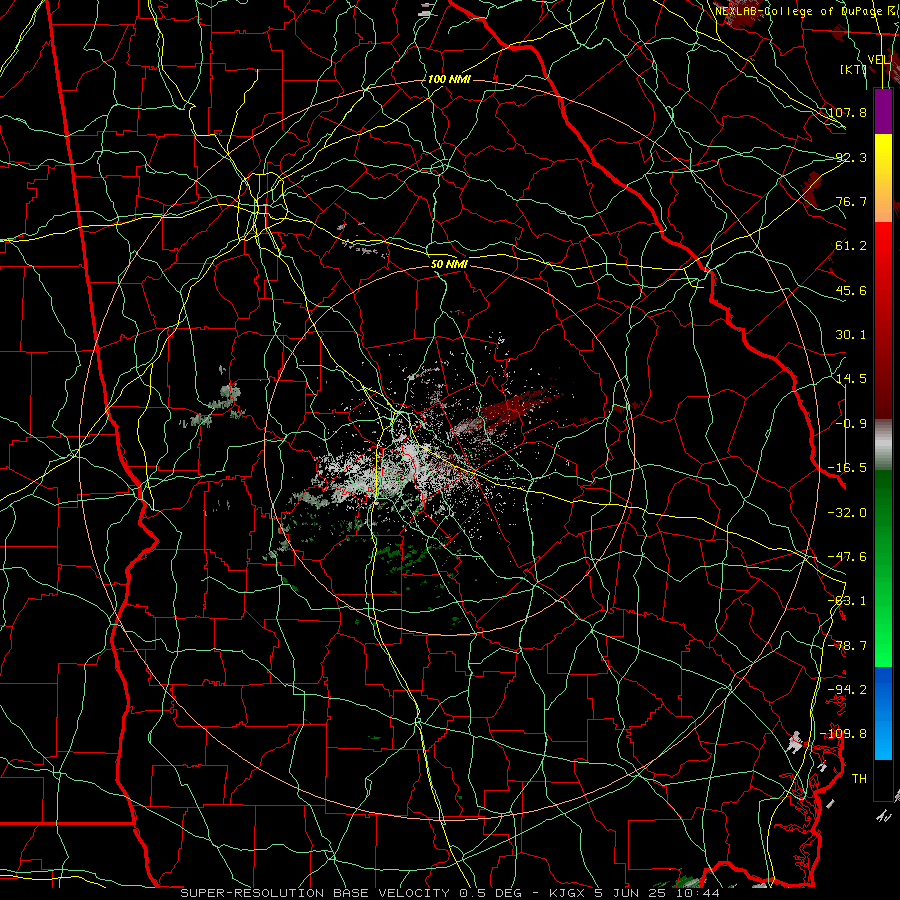Click the TH legend label
This screenshot has height=900, width=900.
click(859, 779)
